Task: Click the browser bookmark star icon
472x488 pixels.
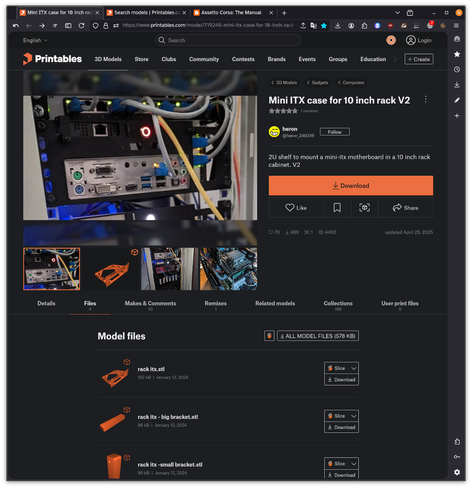Action: point(324,26)
